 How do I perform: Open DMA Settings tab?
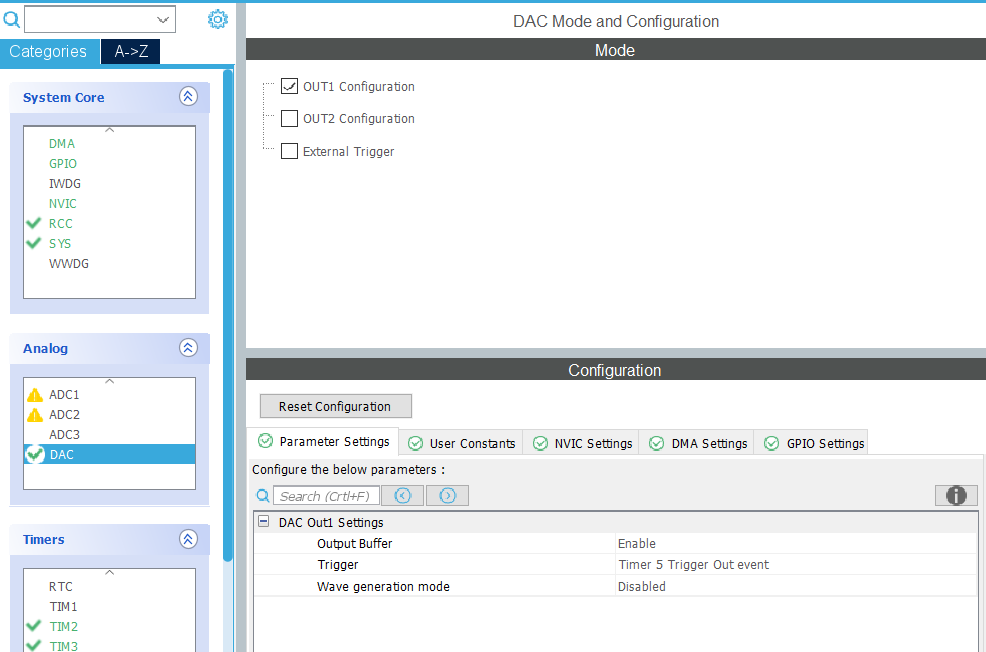tap(697, 443)
